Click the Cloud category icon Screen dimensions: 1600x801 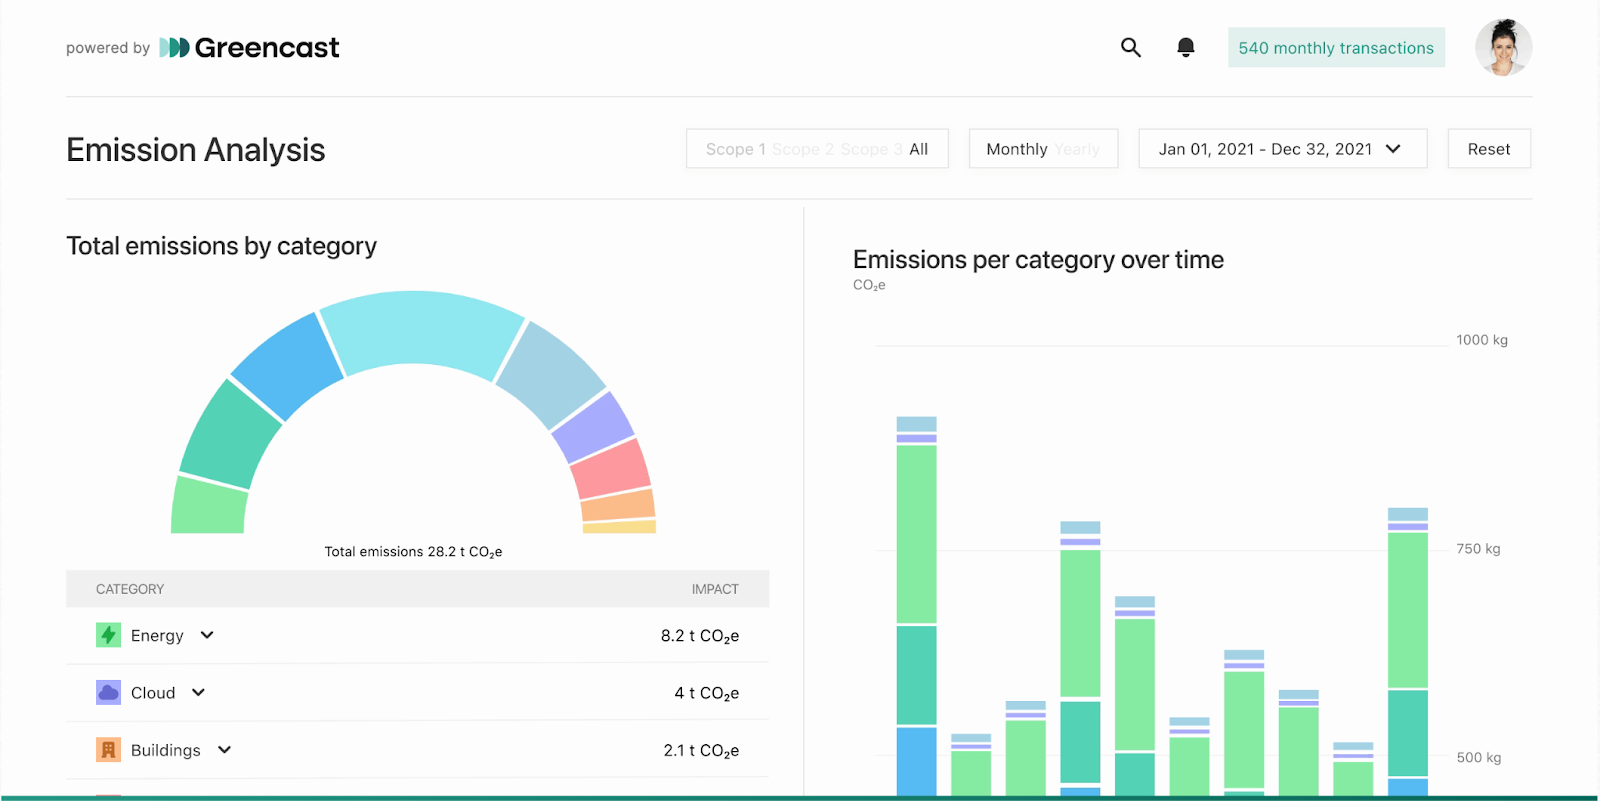coord(108,692)
